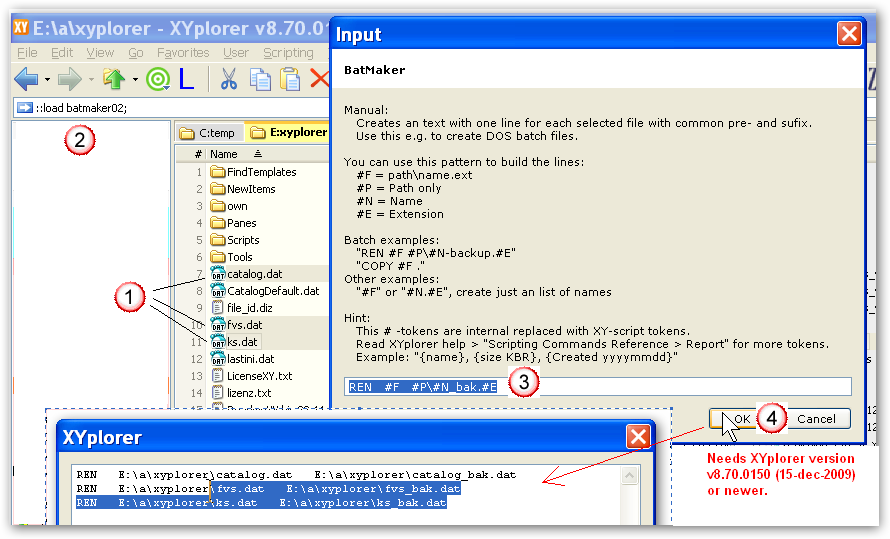The width and height of the screenshot is (890, 539).
Task: Click the Forward navigation arrow
Action: 70,79
